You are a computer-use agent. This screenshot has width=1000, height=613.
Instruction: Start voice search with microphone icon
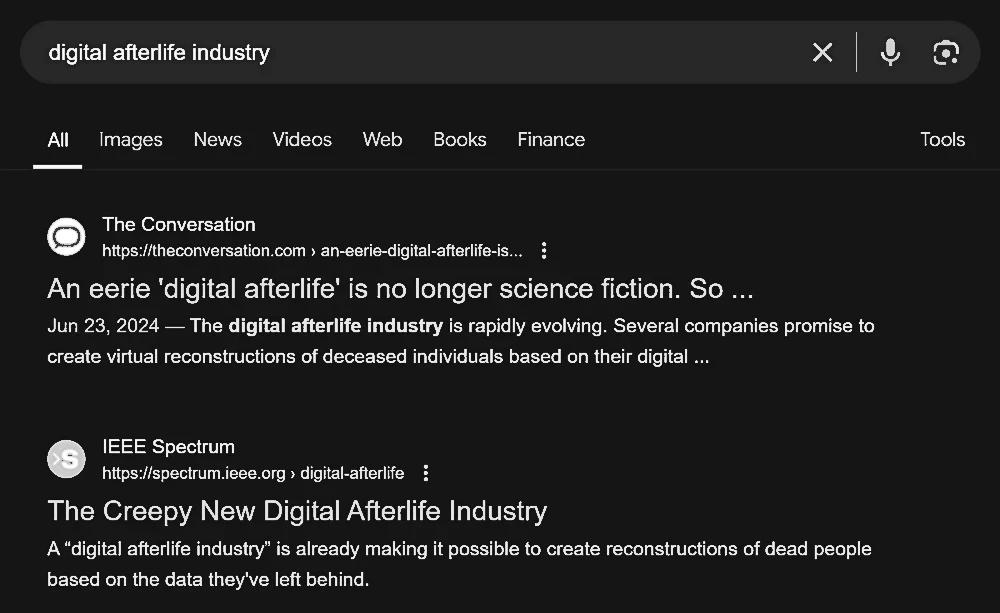(890, 52)
